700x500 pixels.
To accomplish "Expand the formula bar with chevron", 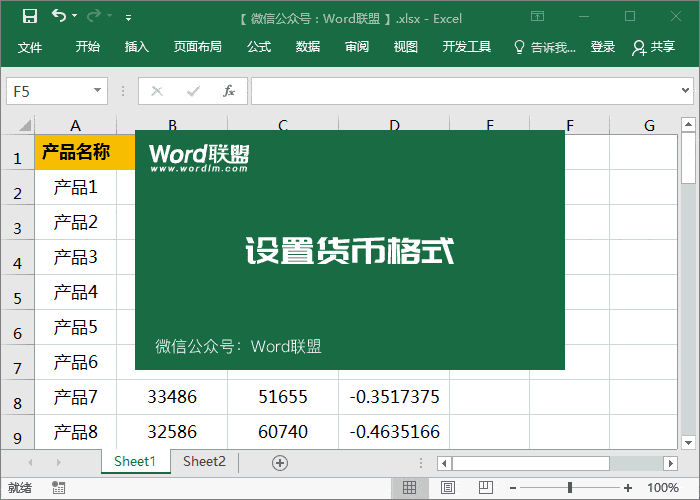I will point(685,91).
